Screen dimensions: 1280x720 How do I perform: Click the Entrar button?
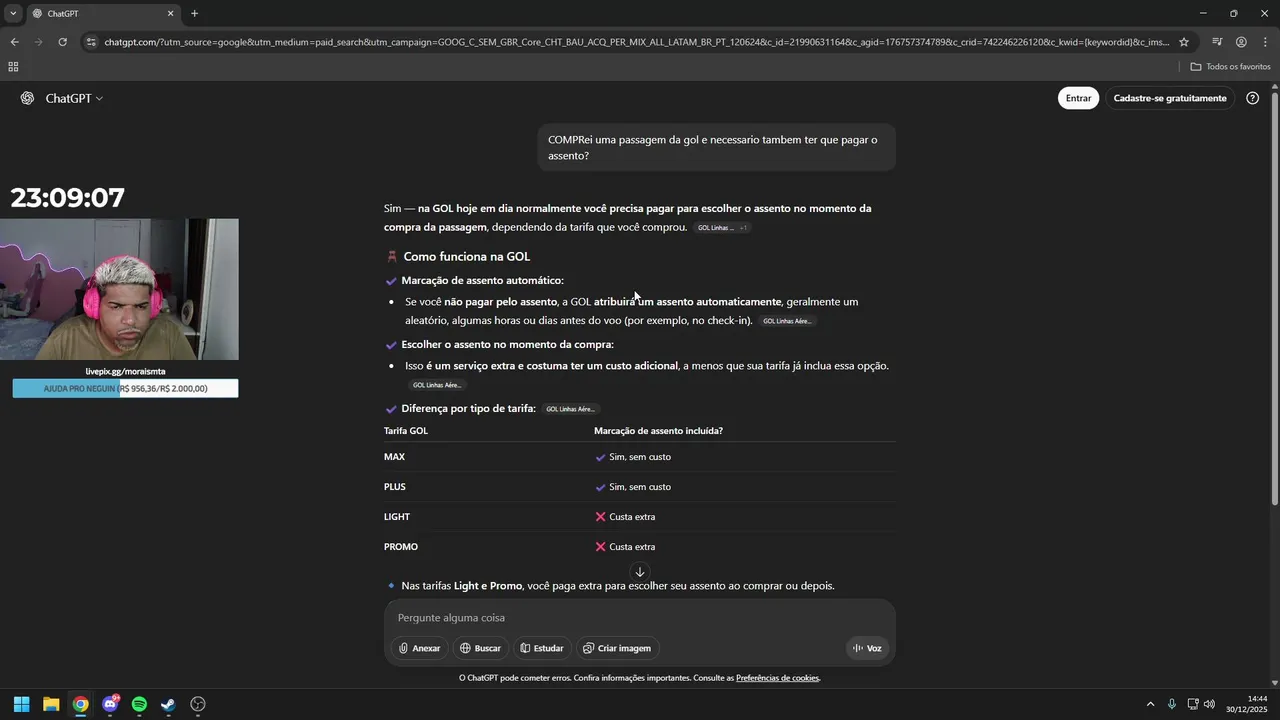pos(1078,98)
